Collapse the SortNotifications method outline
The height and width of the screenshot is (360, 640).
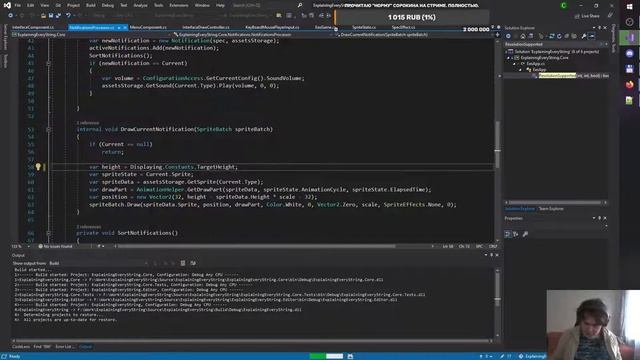48,233
